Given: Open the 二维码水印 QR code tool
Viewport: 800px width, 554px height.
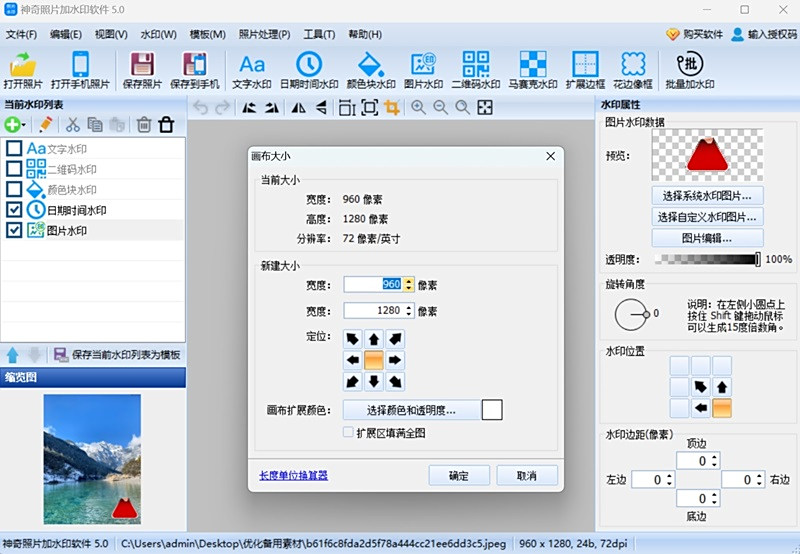Looking at the screenshot, I should point(476,68).
